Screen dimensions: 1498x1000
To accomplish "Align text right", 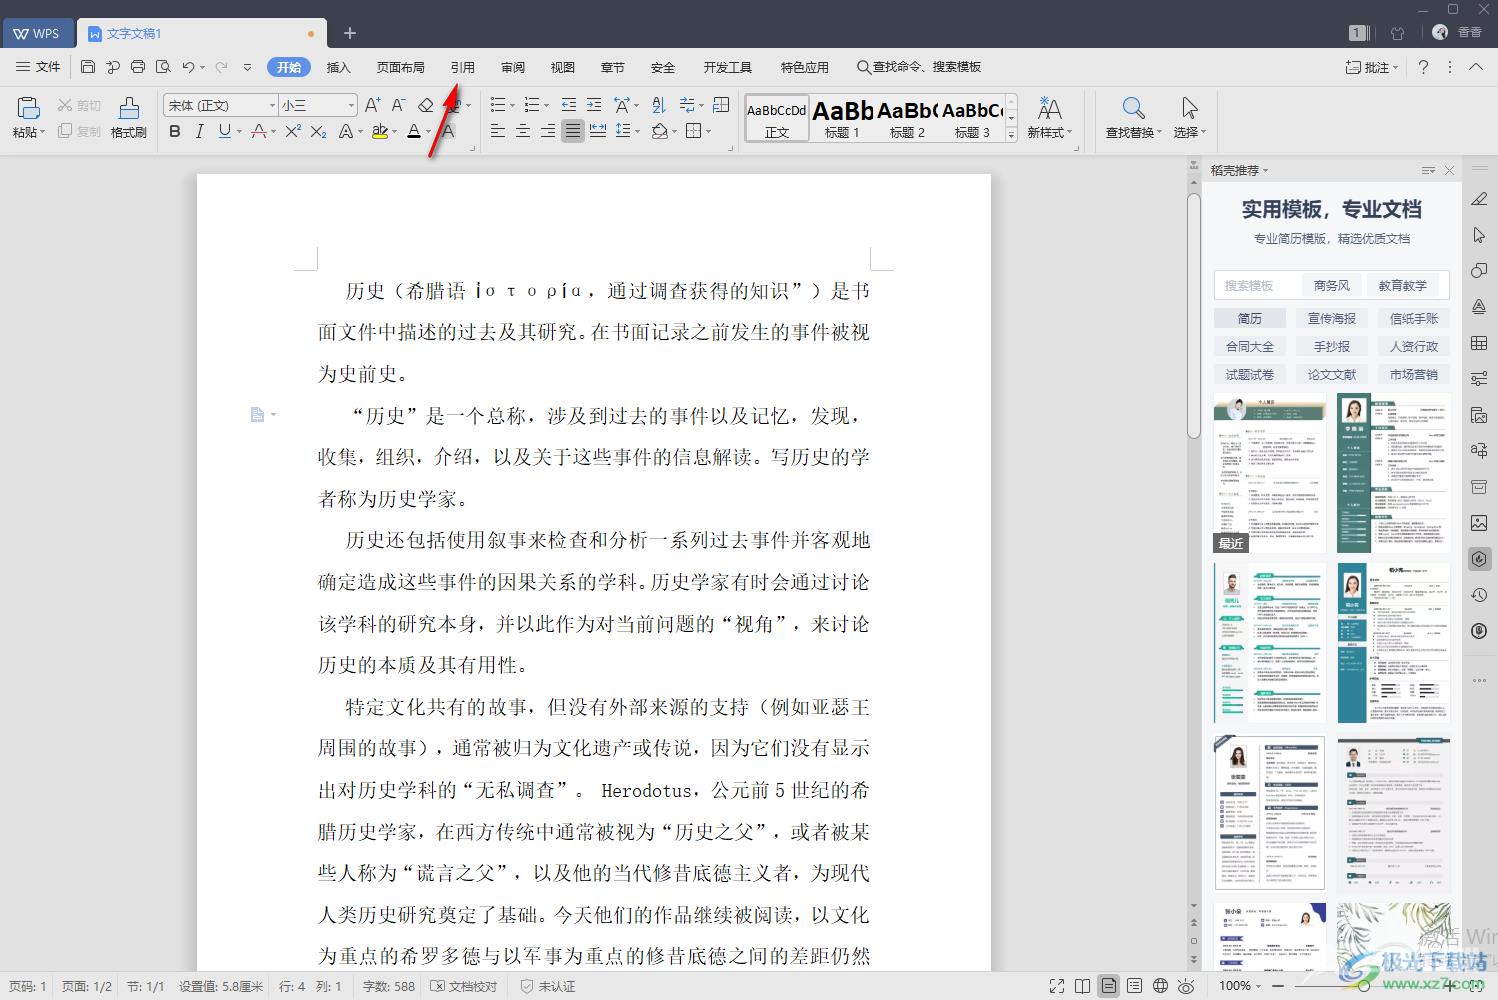I will [547, 131].
